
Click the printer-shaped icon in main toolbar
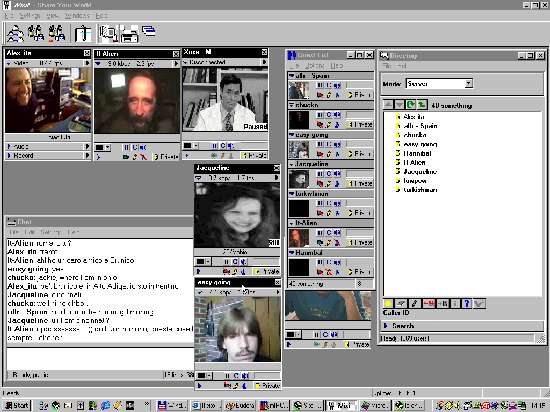click(129, 34)
